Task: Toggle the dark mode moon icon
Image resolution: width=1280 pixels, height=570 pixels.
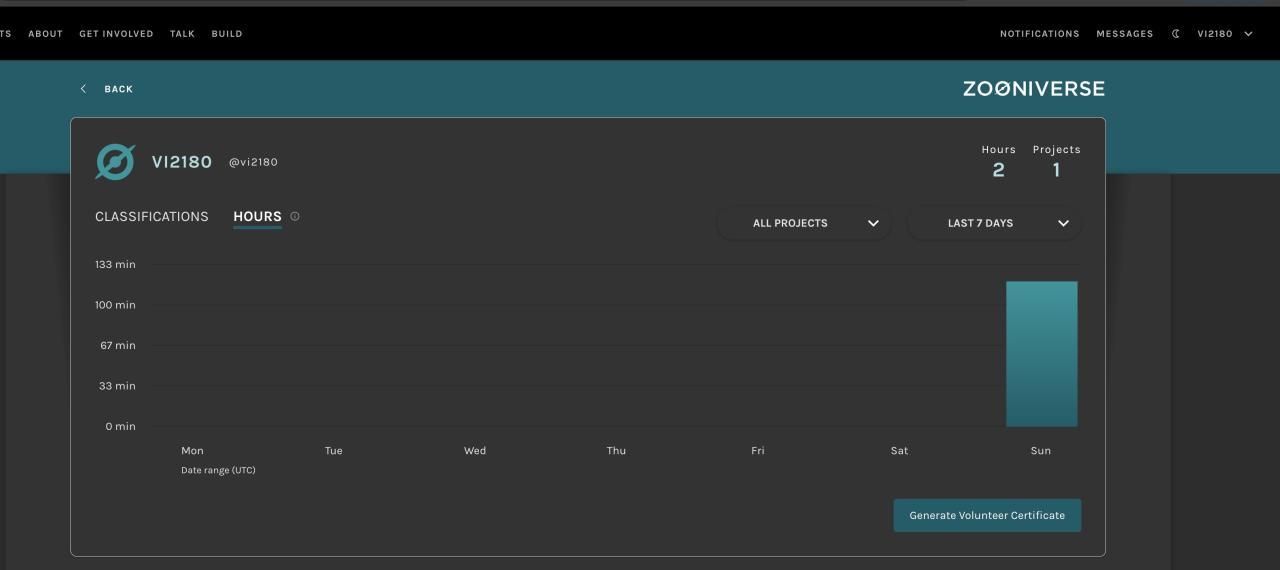Action: pos(1176,34)
